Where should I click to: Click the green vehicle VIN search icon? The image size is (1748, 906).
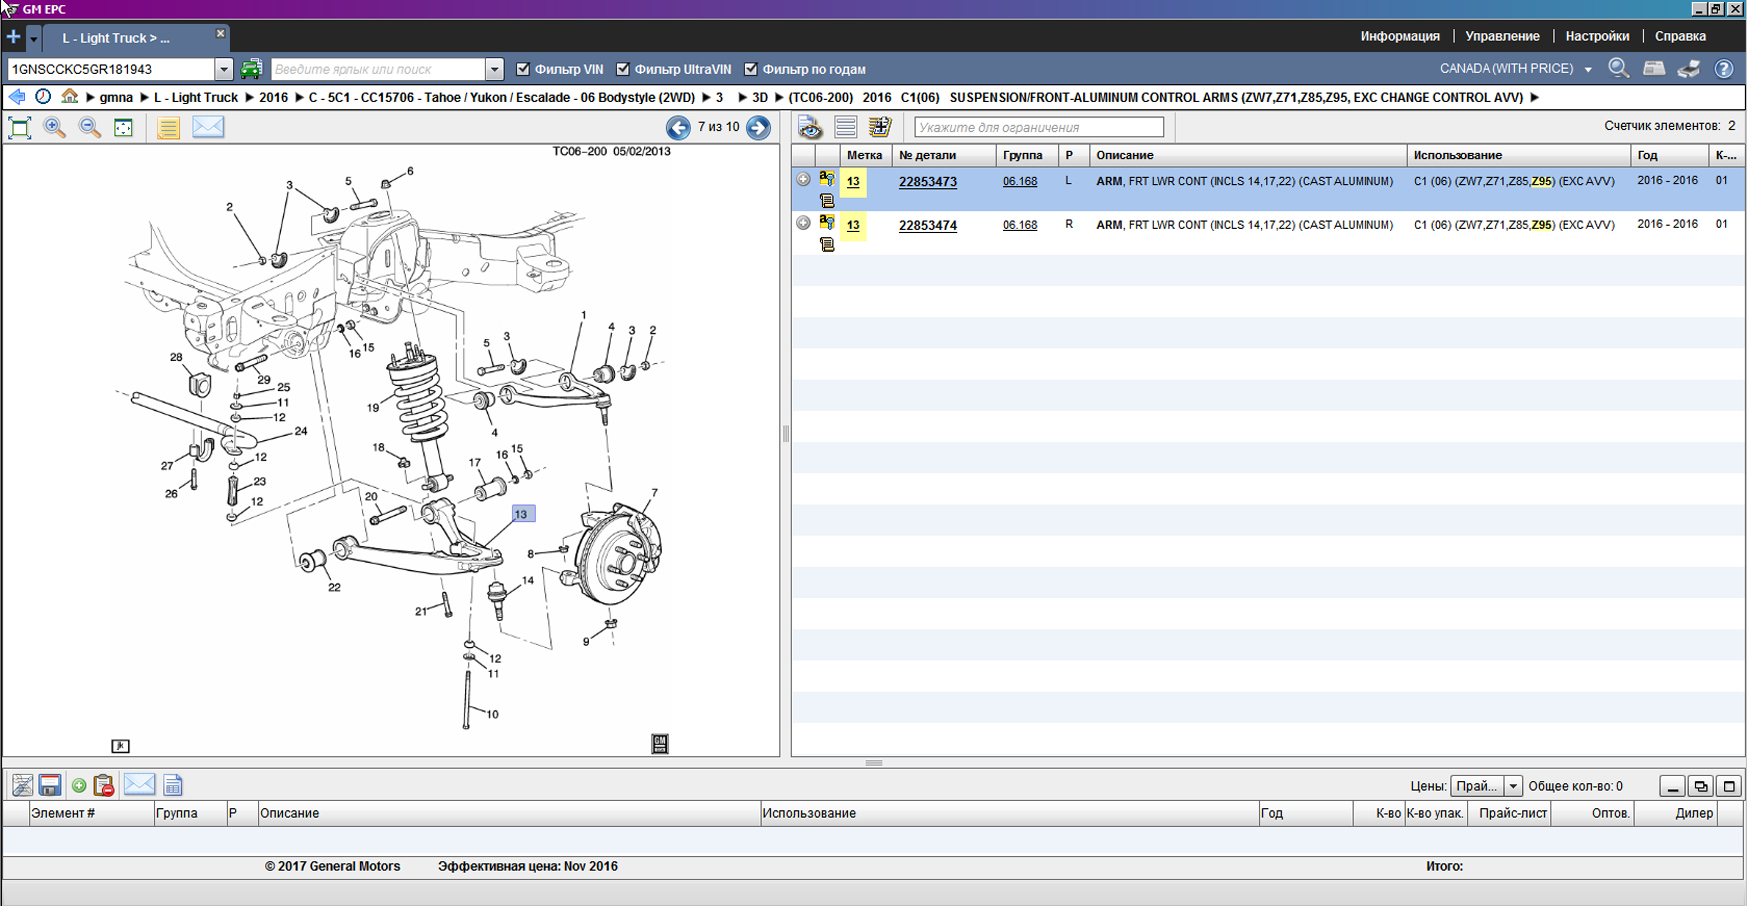(x=251, y=69)
